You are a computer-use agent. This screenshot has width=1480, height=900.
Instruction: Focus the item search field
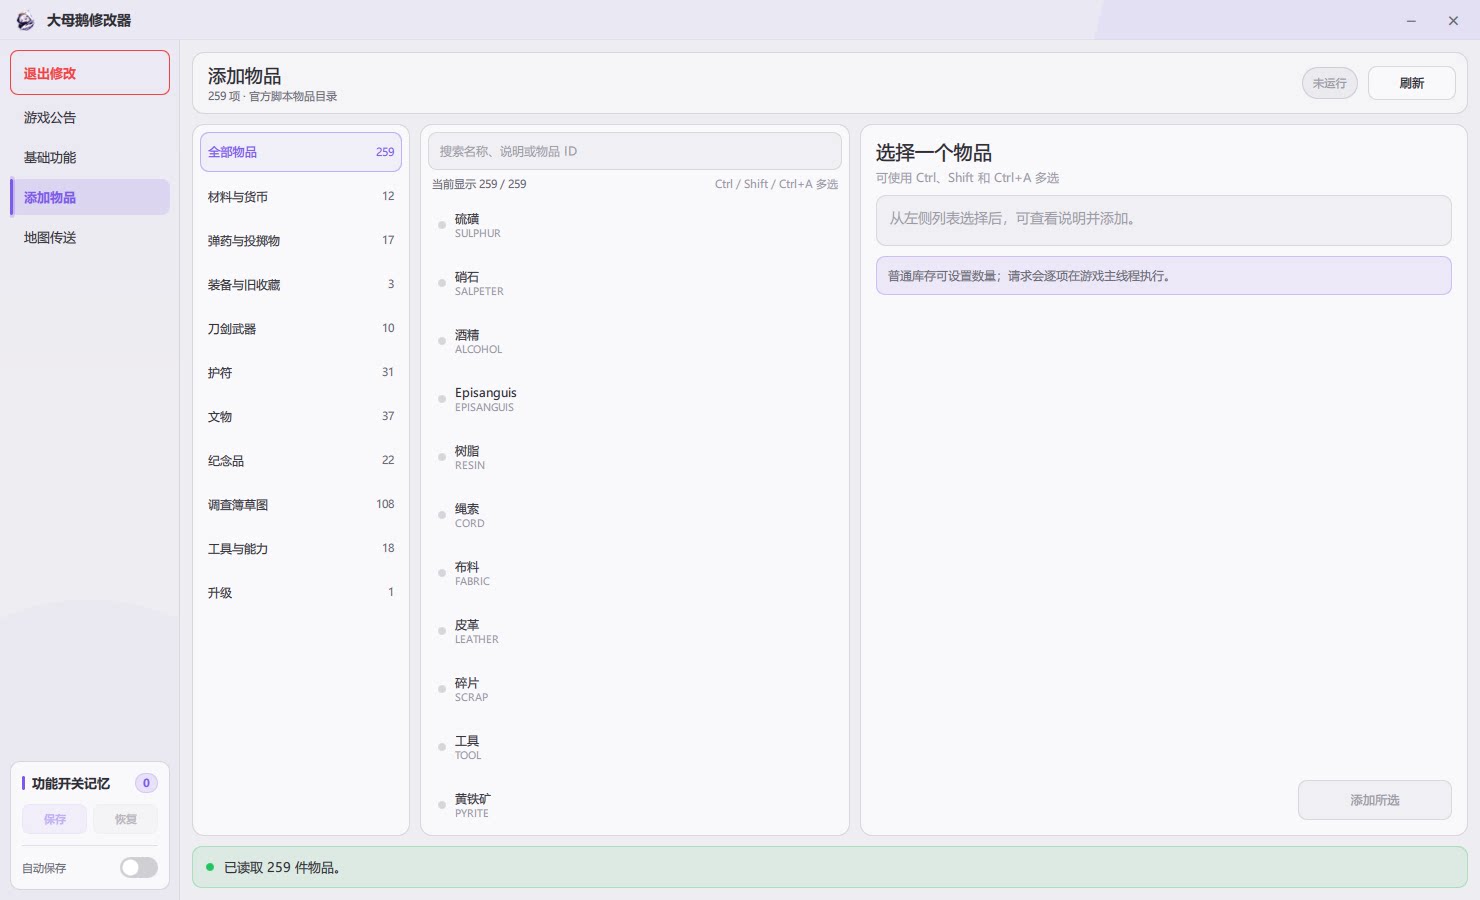[x=635, y=151]
